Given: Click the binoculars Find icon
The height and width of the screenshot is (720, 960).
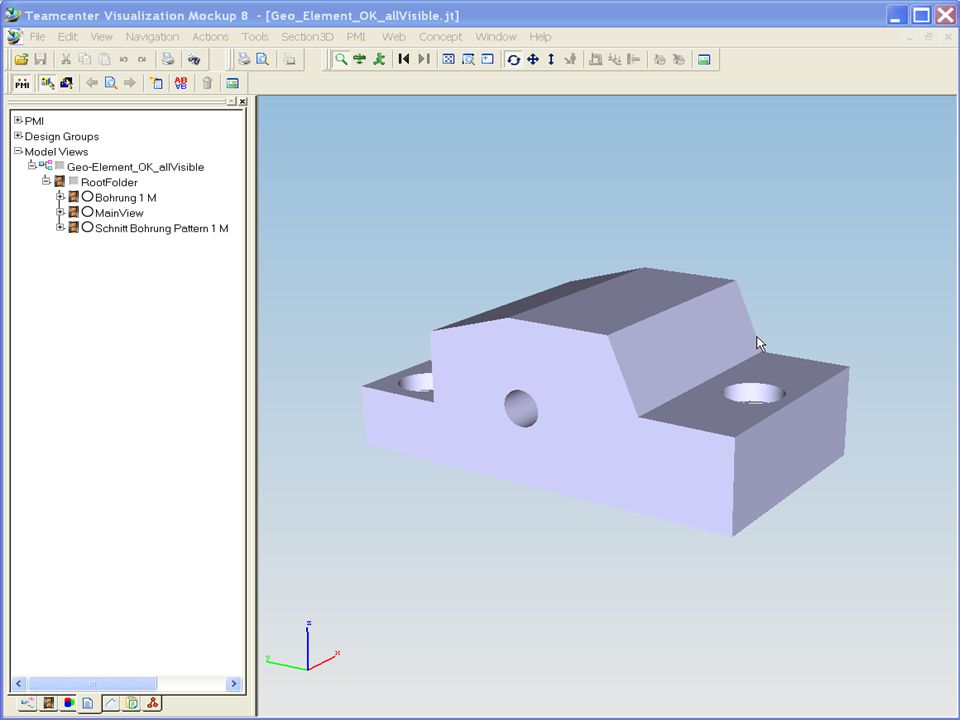Looking at the screenshot, I should point(194,59).
